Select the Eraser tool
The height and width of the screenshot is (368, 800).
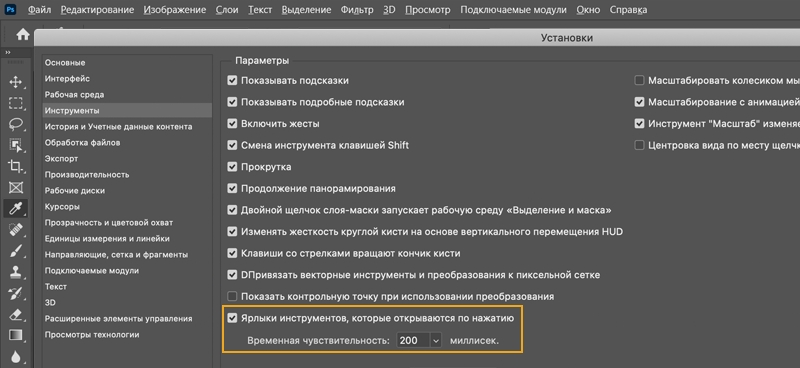pyautogui.click(x=16, y=314)
